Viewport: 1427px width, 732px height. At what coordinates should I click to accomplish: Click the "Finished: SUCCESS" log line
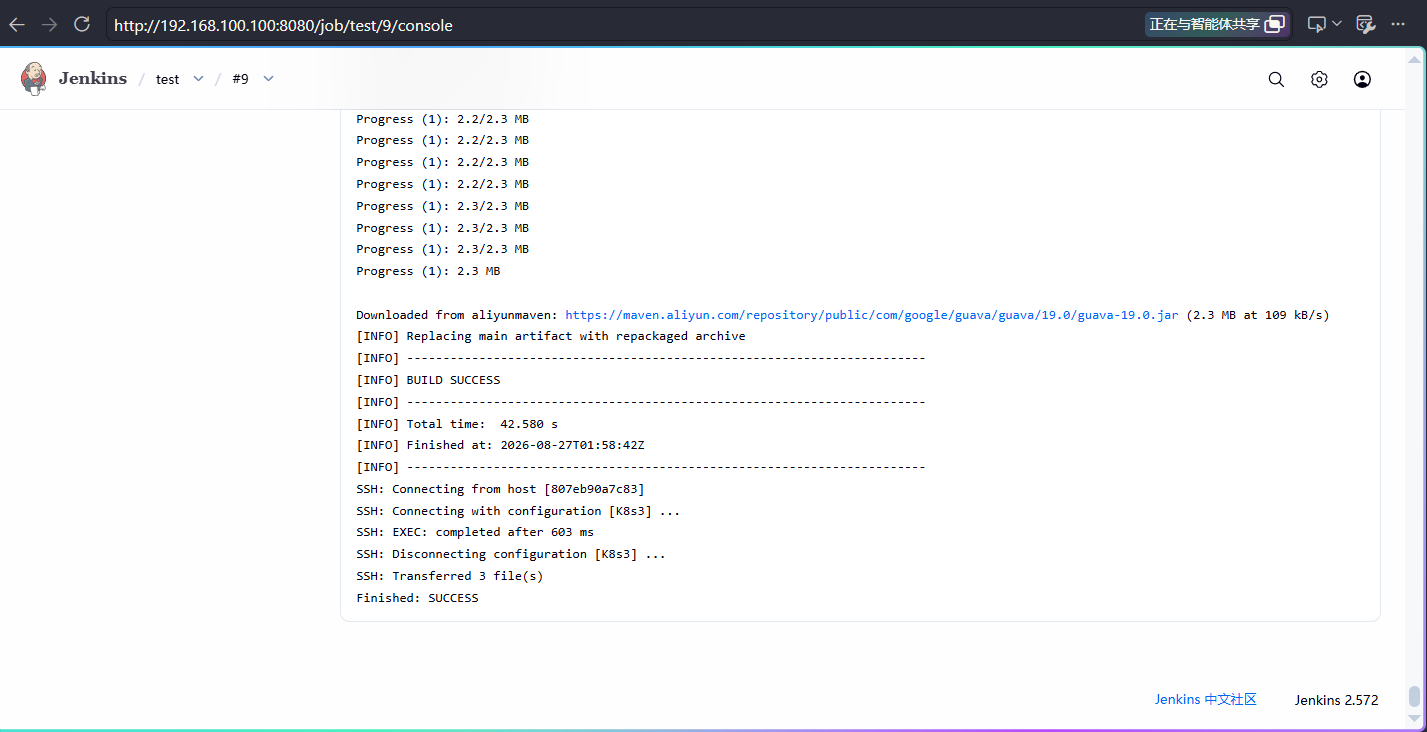(417, 598)
